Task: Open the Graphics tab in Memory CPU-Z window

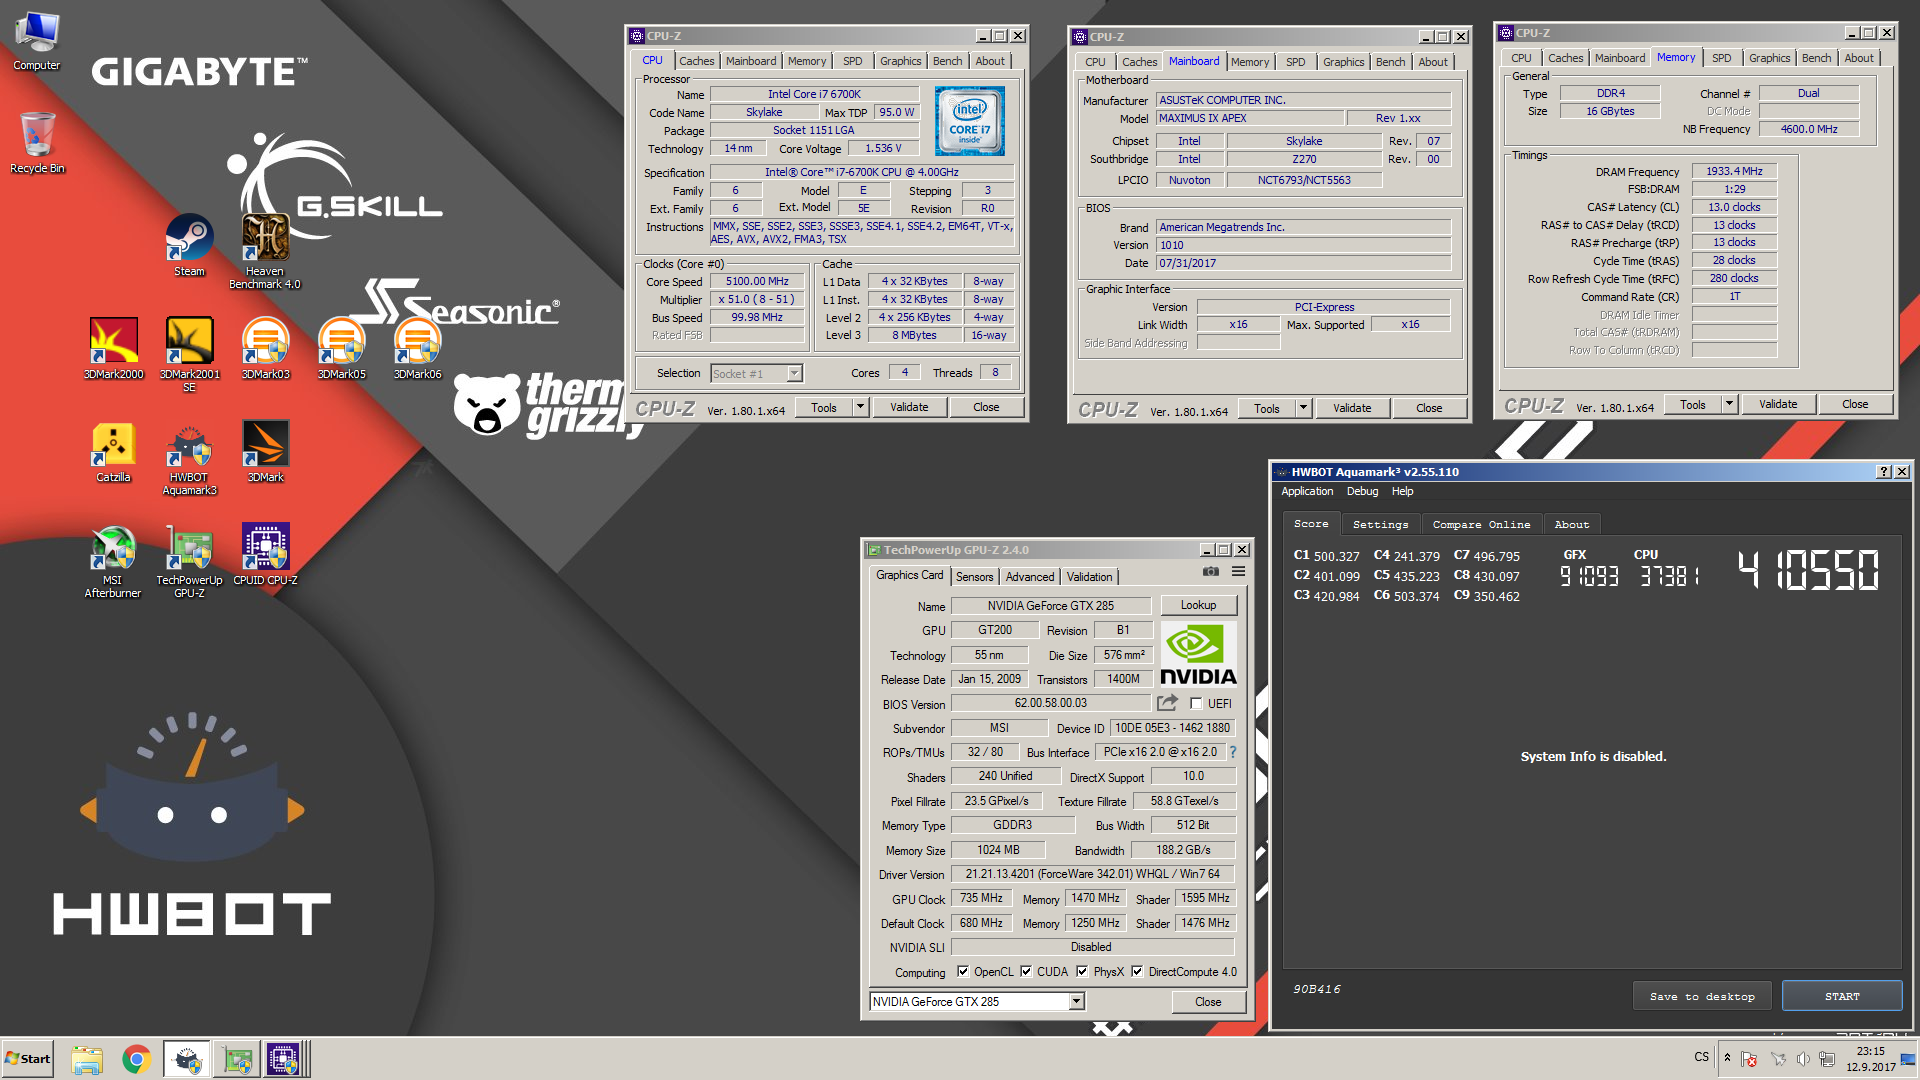Action: pyautogui.click(x=1769, y=58)
